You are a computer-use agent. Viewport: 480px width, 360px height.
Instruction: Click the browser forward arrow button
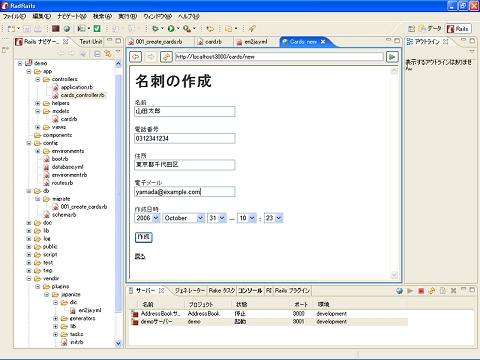tap(151, 57)
